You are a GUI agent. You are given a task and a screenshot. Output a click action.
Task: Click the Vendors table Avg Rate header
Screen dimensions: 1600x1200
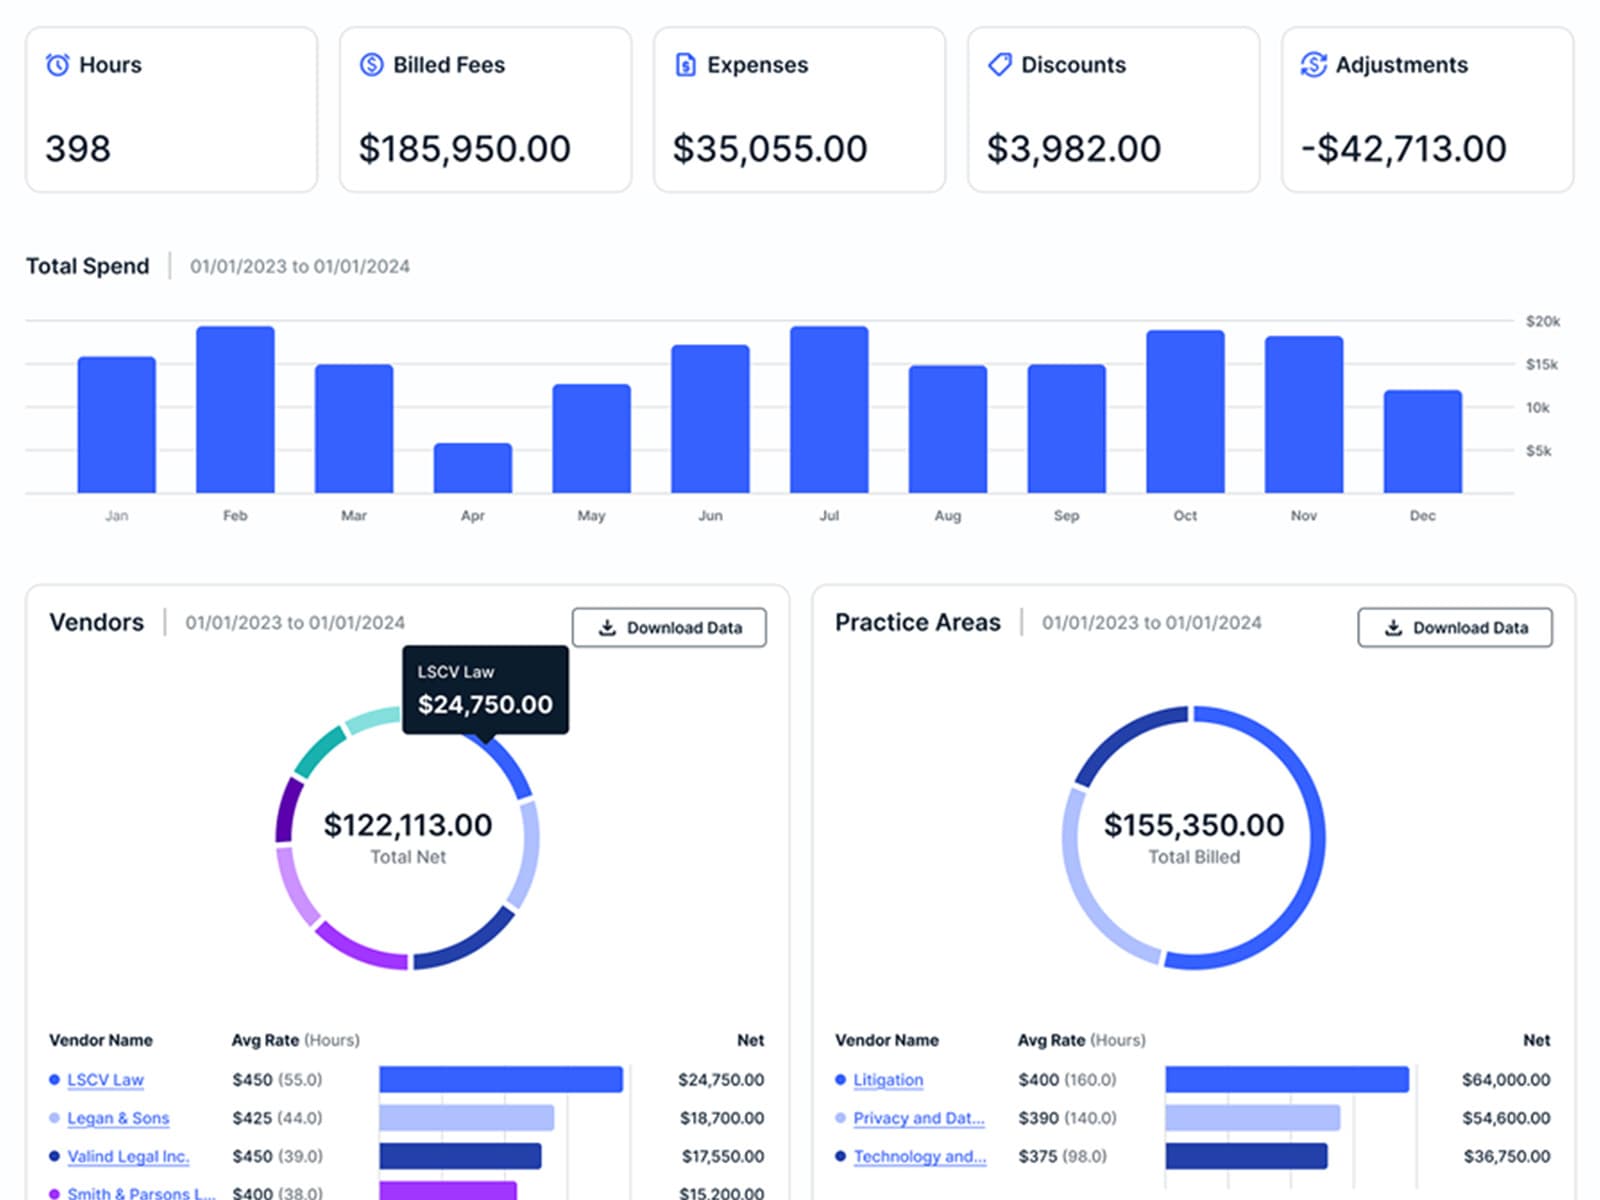click(296, 1040)
